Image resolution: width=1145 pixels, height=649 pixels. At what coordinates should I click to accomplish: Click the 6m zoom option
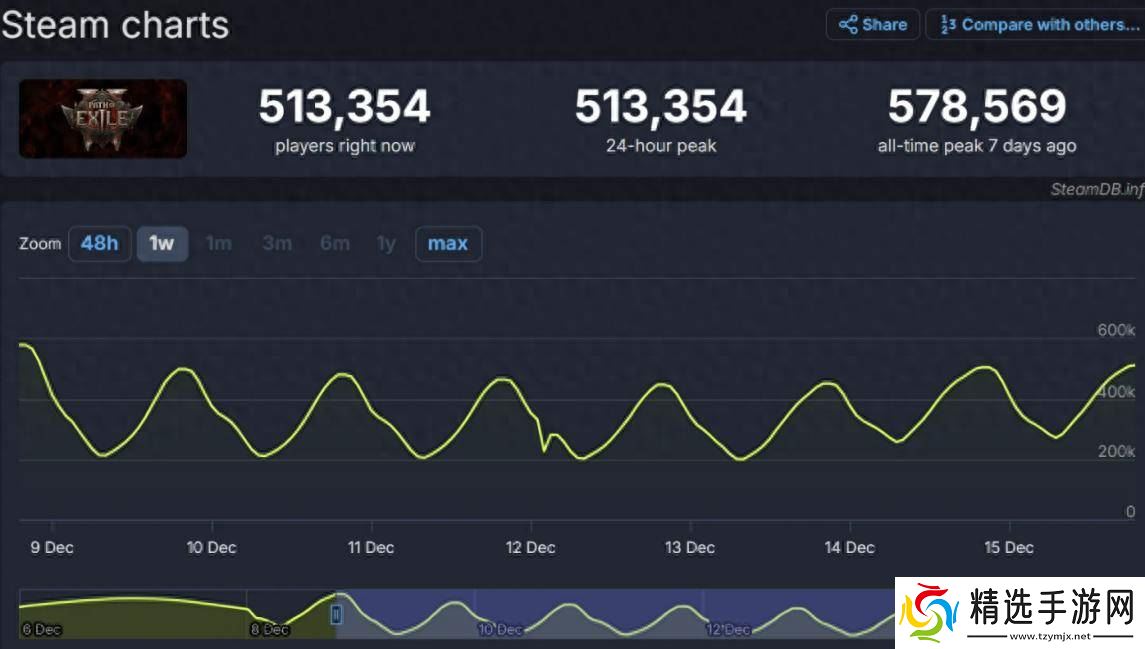tap(335, 243)
